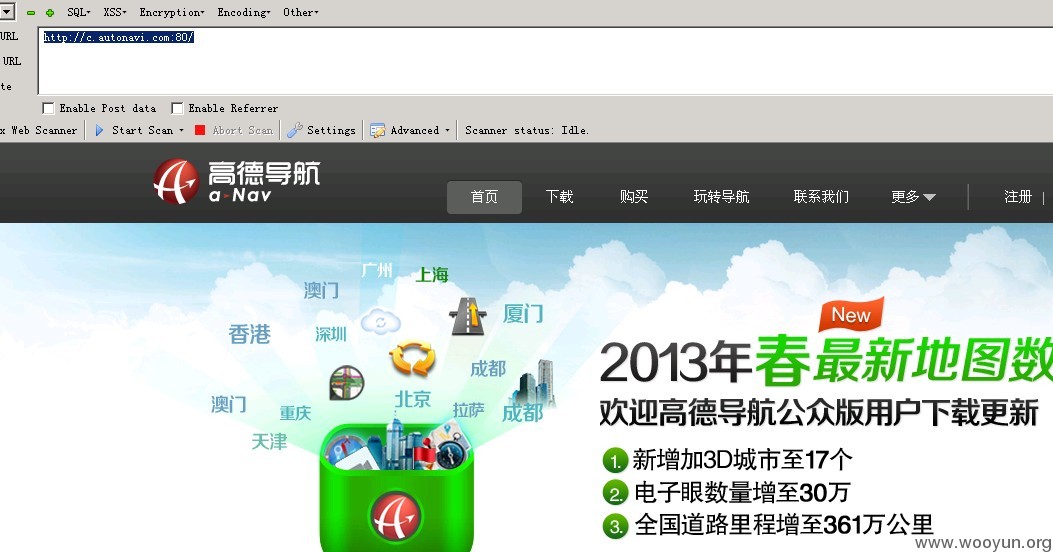Image resolution: width=1053 pixels, height=552 pixels.
Task: Click the 注册 link
Action: pos(1017,197)
